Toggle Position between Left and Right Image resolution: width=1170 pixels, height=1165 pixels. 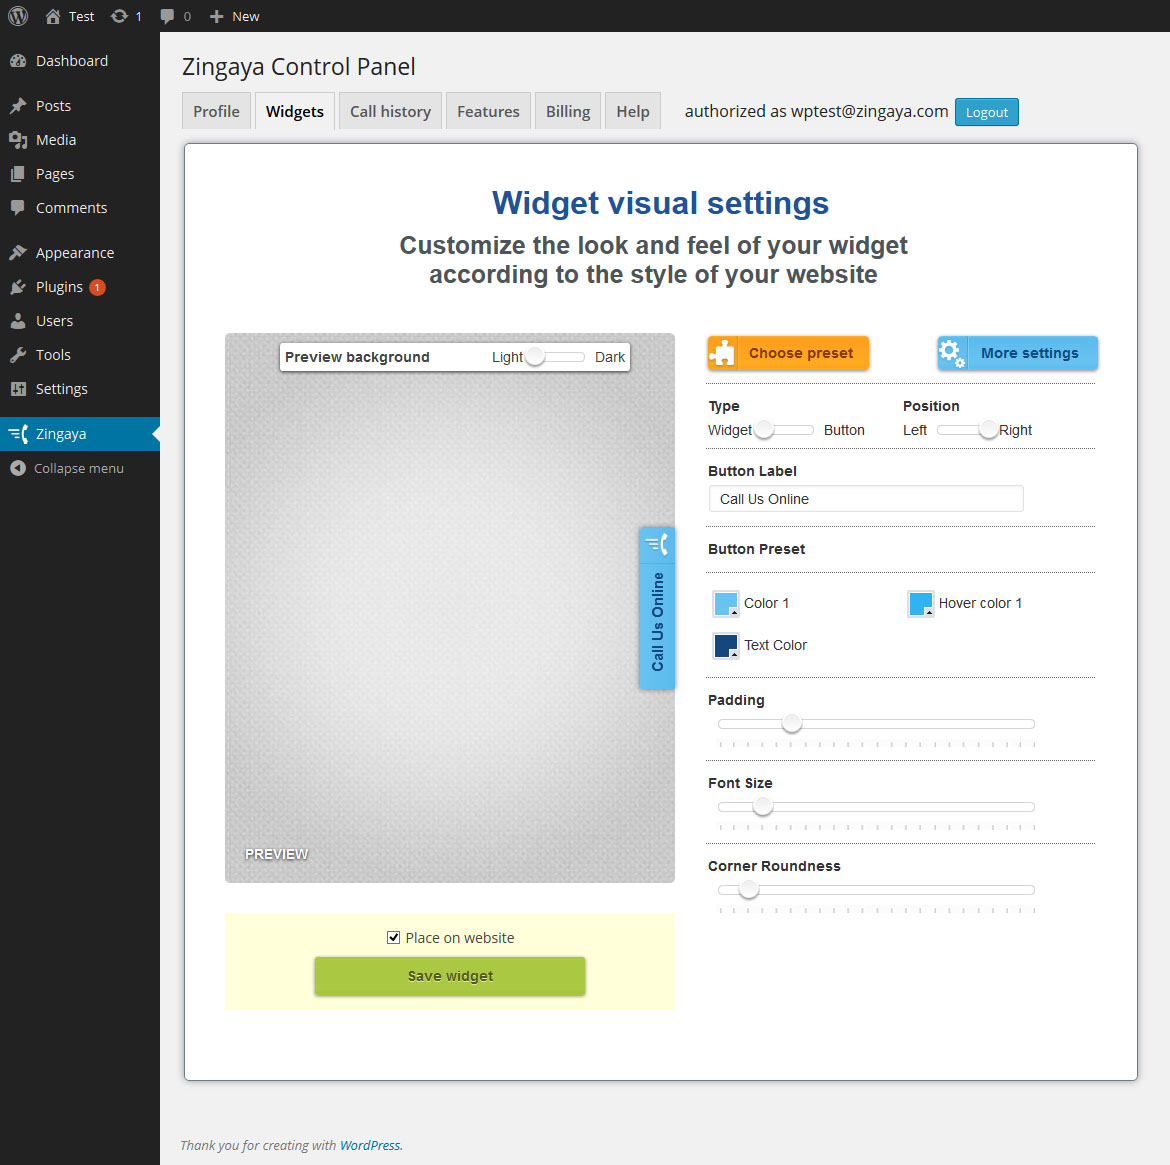[968, 430]
